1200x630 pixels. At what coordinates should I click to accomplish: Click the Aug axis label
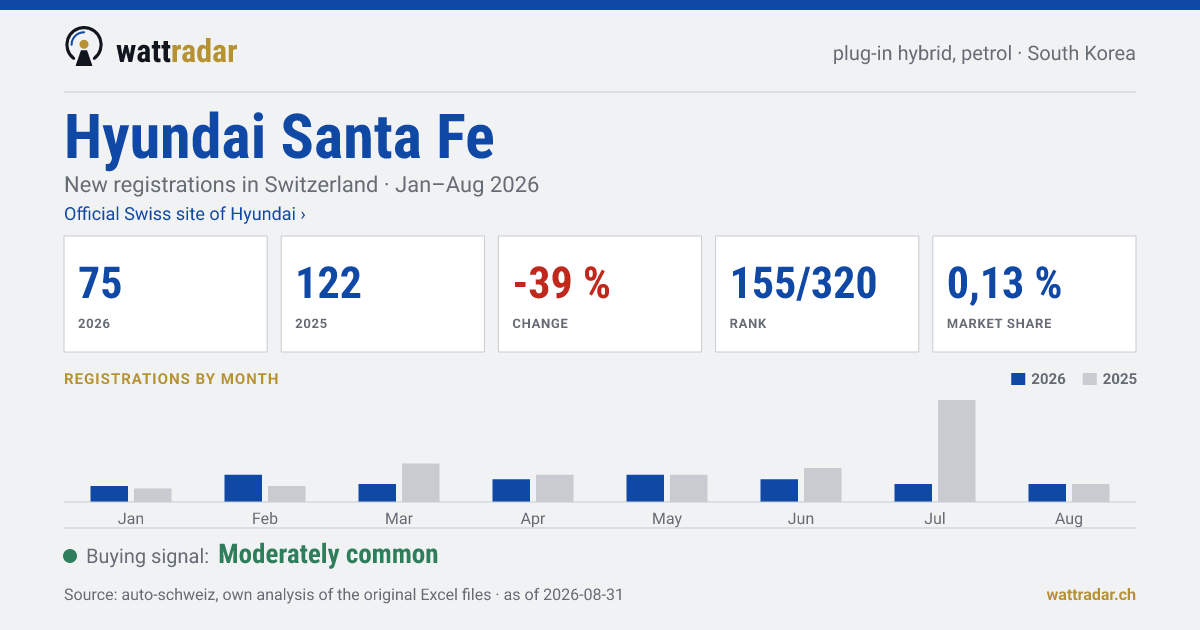tap(1069, 519)
